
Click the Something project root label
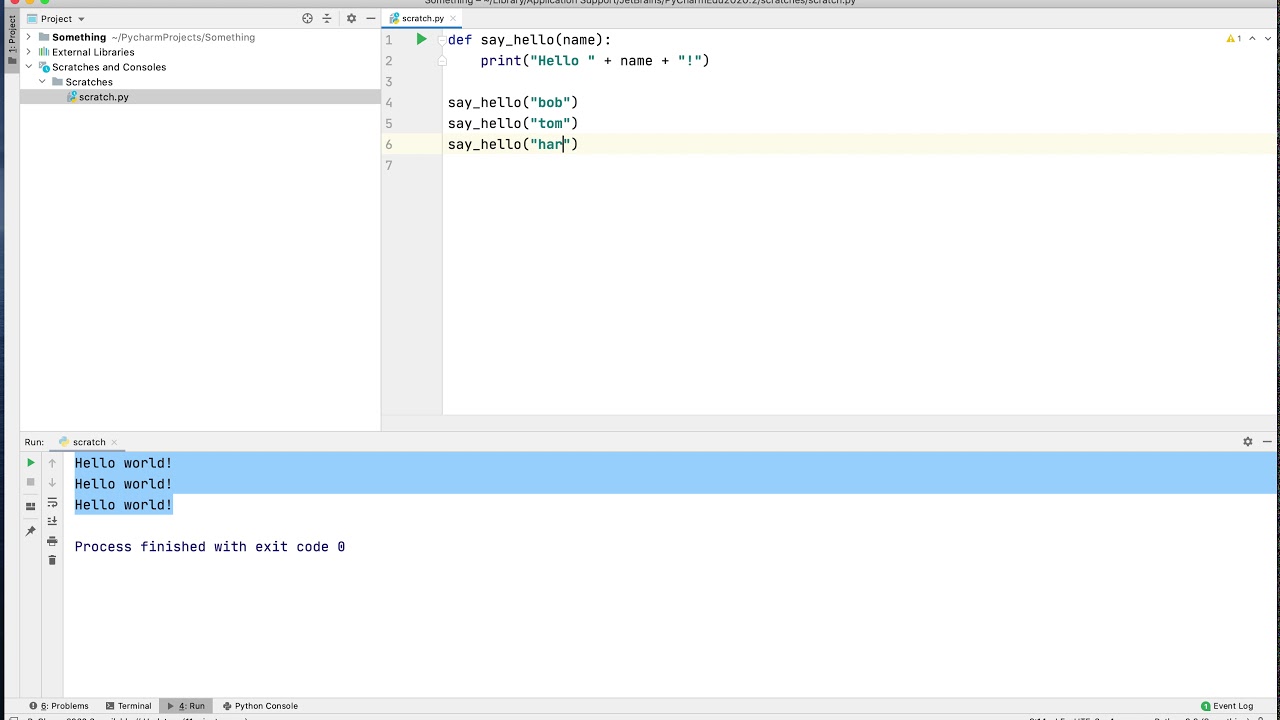click(79, 37)
